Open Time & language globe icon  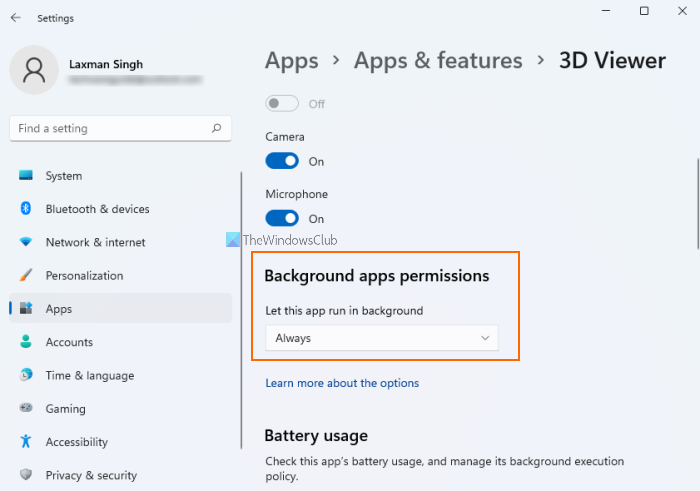pyautogui.click(x=26, y=375)
